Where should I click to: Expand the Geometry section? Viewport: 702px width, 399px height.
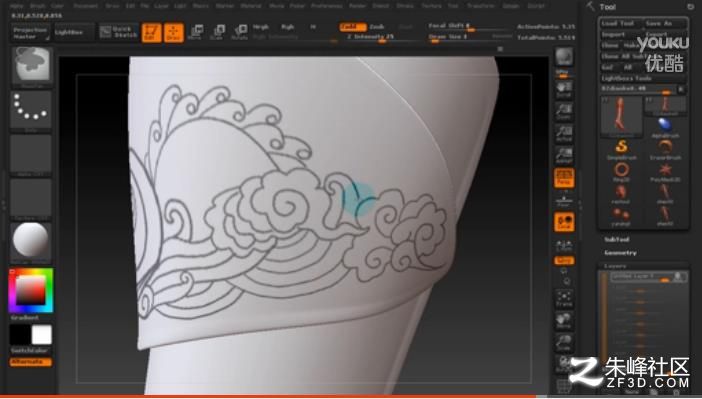620,253
